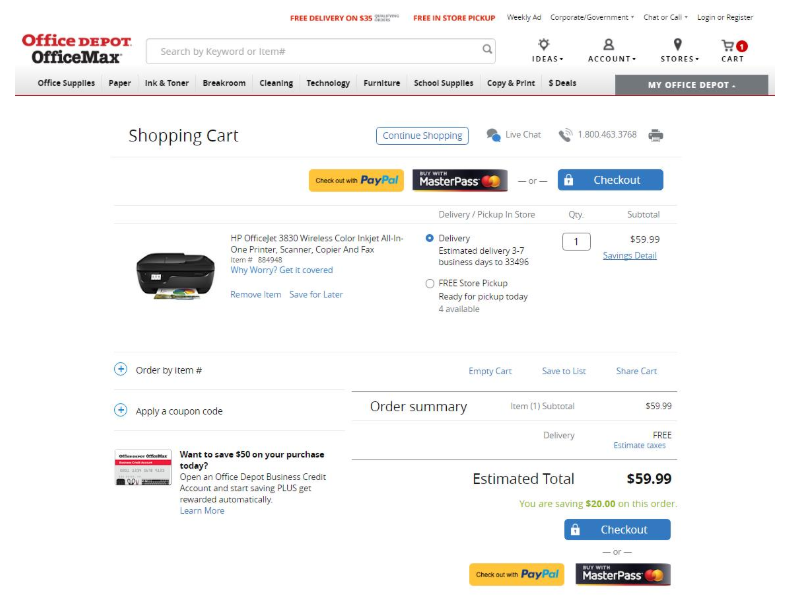The width and height of the screenshot is (786, 604).
Task: Click the Account person icon
Action: click(608, 45)
